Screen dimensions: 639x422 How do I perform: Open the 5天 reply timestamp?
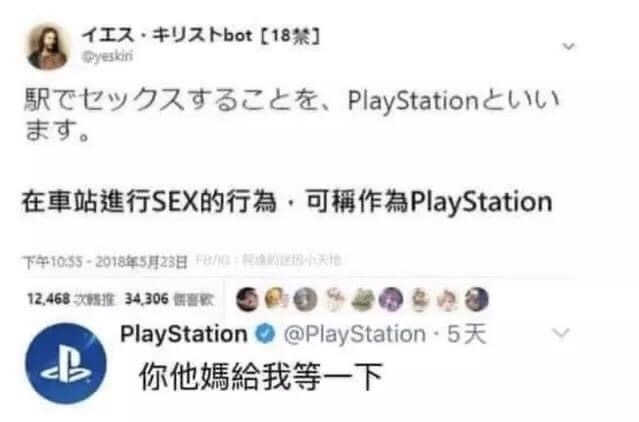(467, 334)
